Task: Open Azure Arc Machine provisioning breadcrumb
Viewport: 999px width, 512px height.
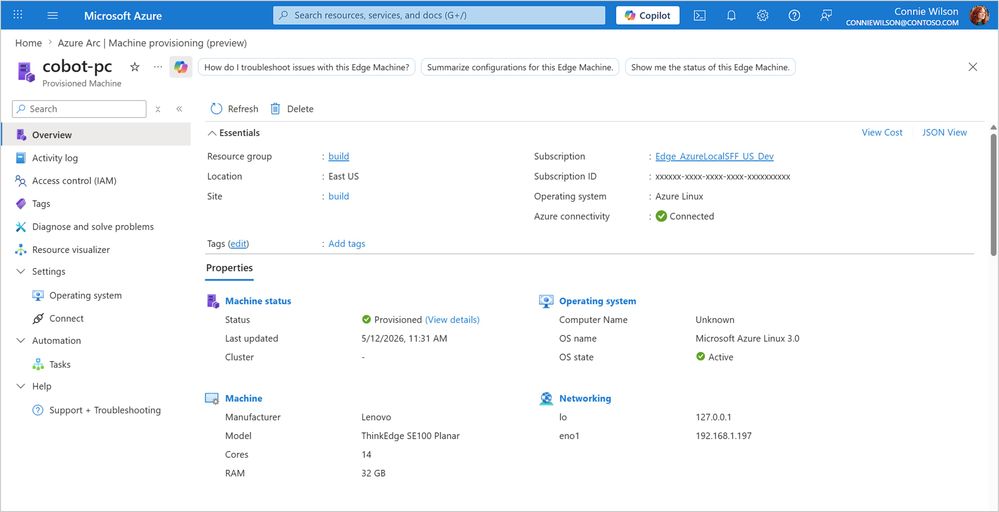Action: [x=152, y=43]
